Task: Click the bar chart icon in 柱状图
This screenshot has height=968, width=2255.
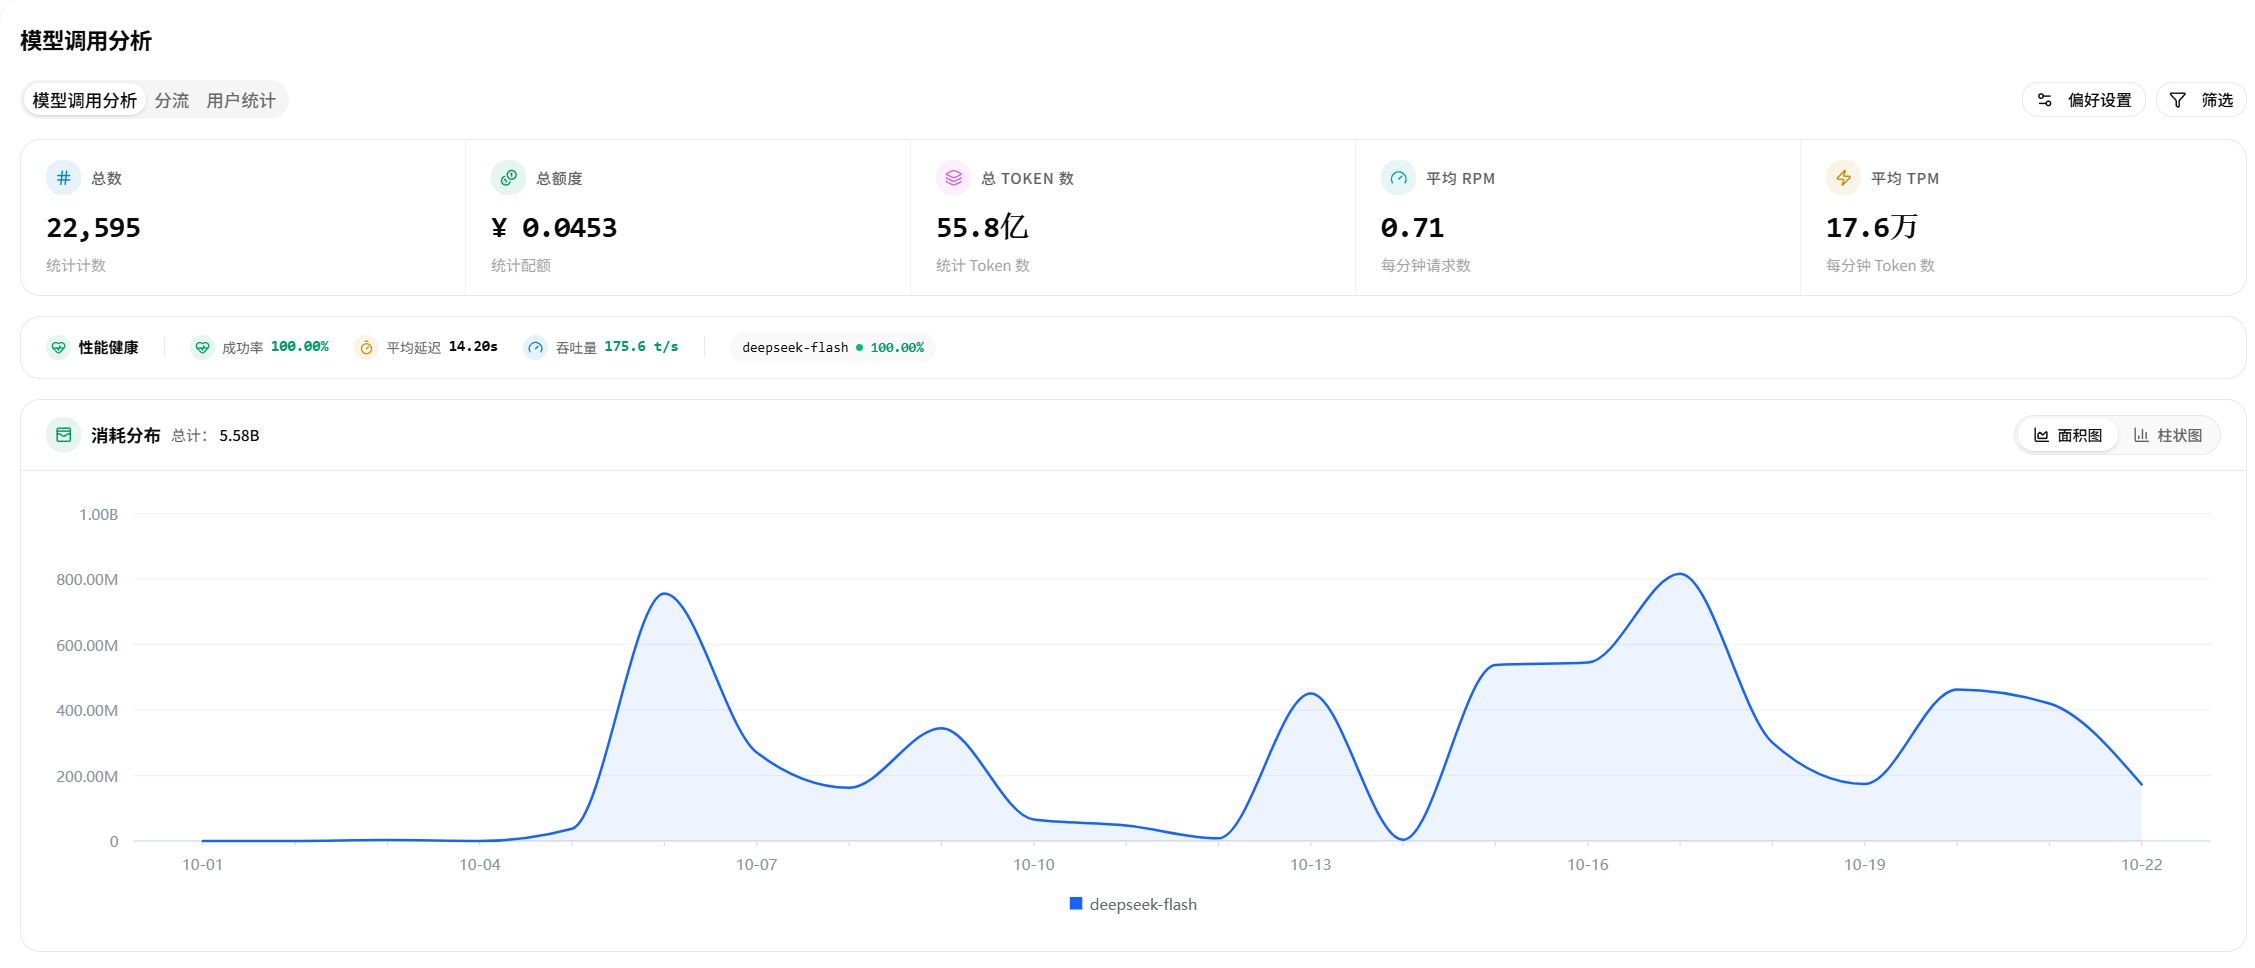Action: pos(2141,435)
